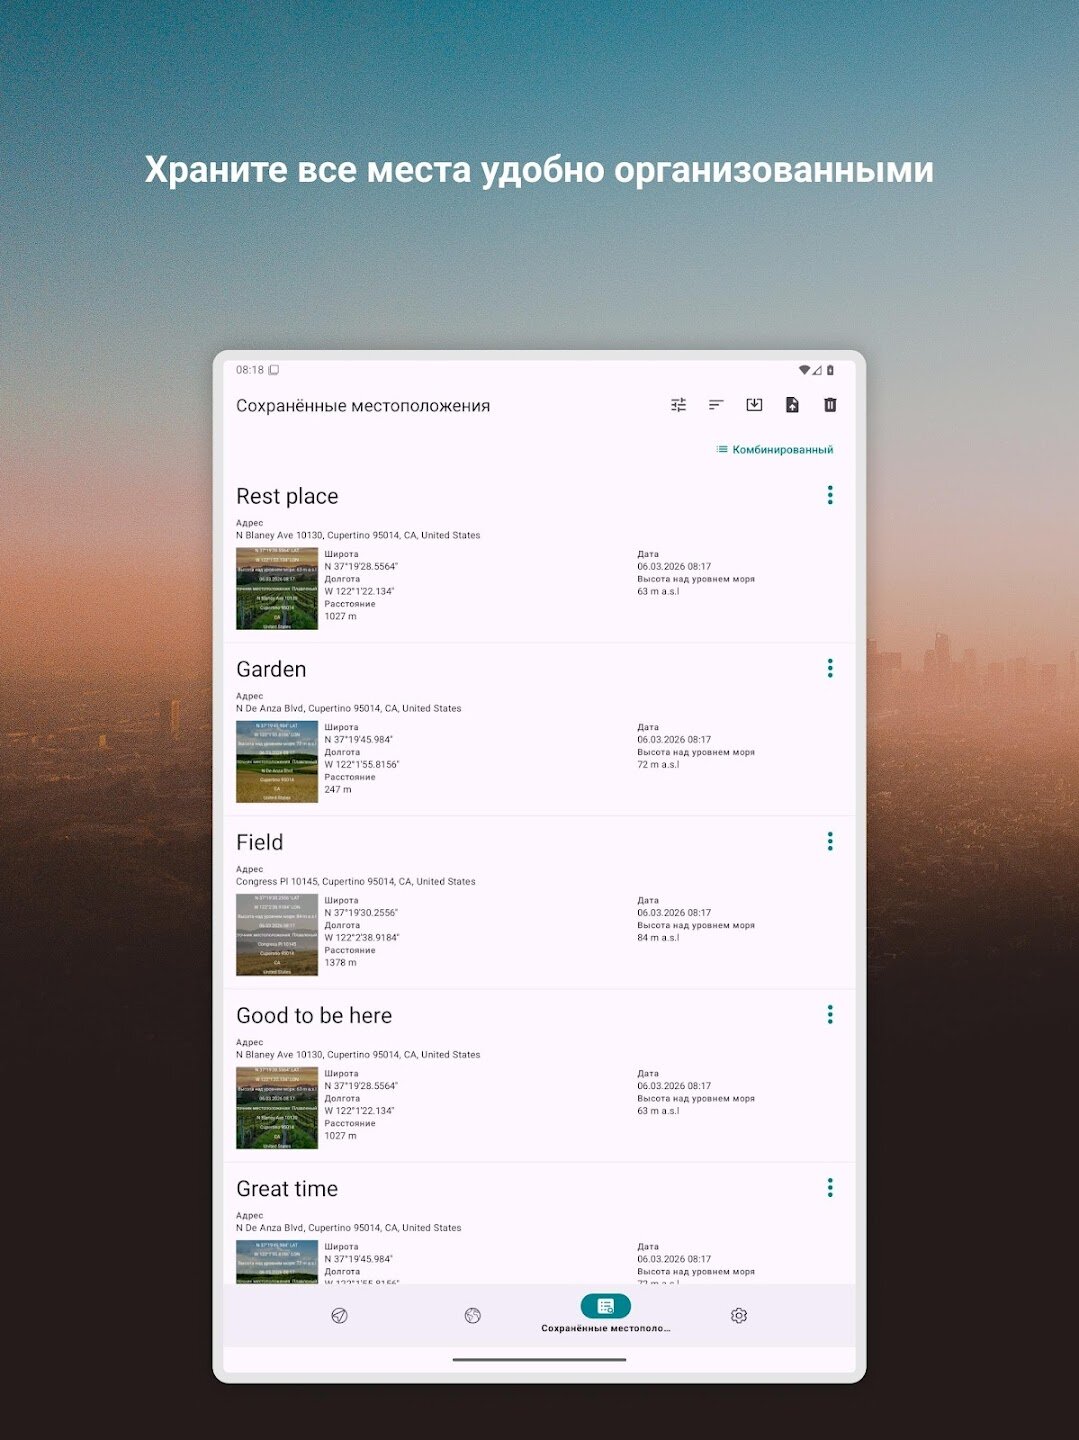Screen dimensions: 1079x1440
Task: Tap the Wi-Fi status icon
Action: [804, 370]
